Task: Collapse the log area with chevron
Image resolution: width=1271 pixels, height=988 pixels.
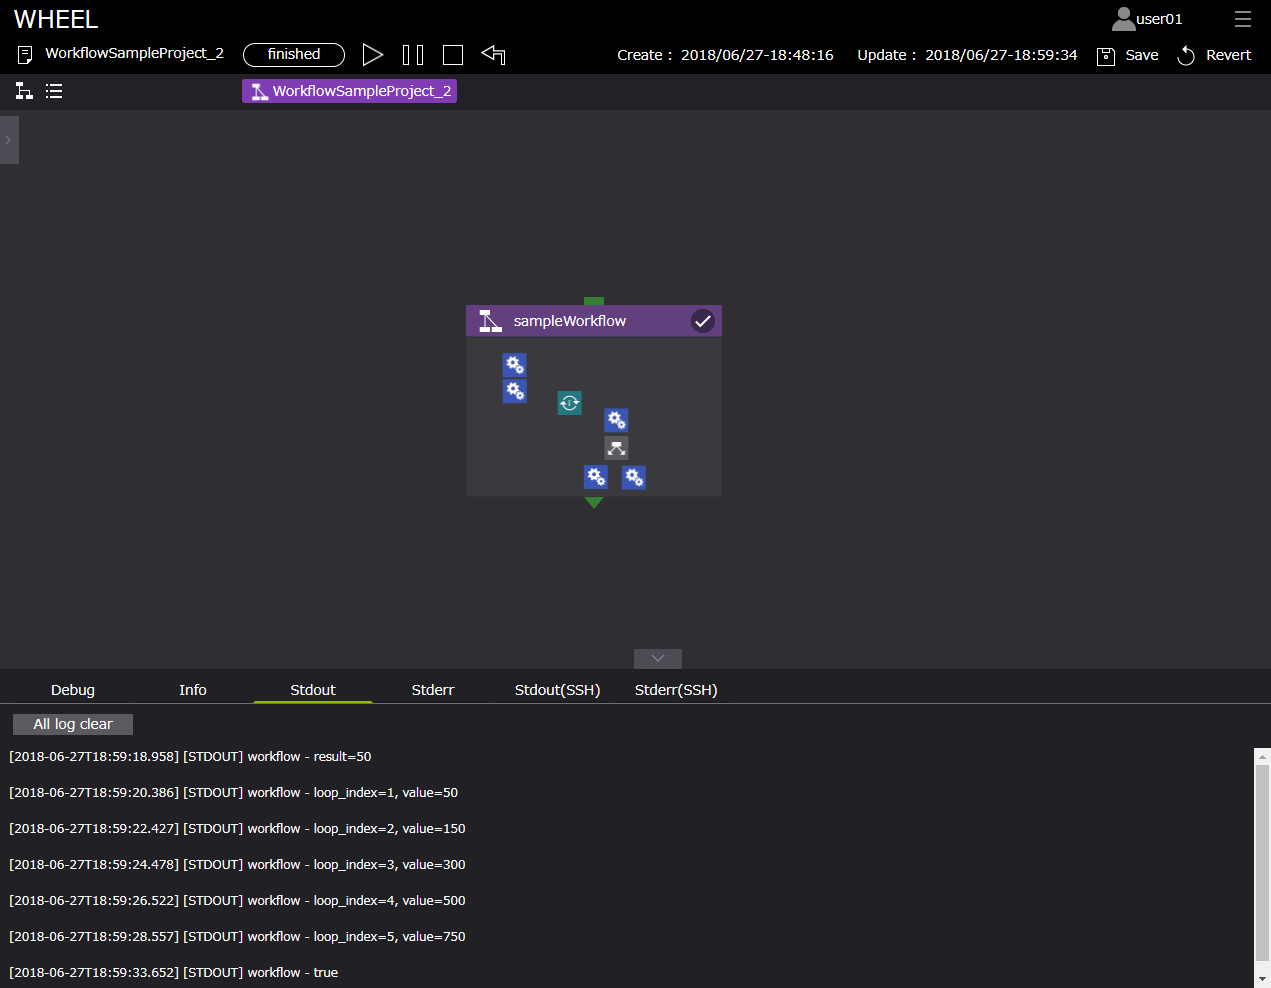Action: [x=657, y=658]
